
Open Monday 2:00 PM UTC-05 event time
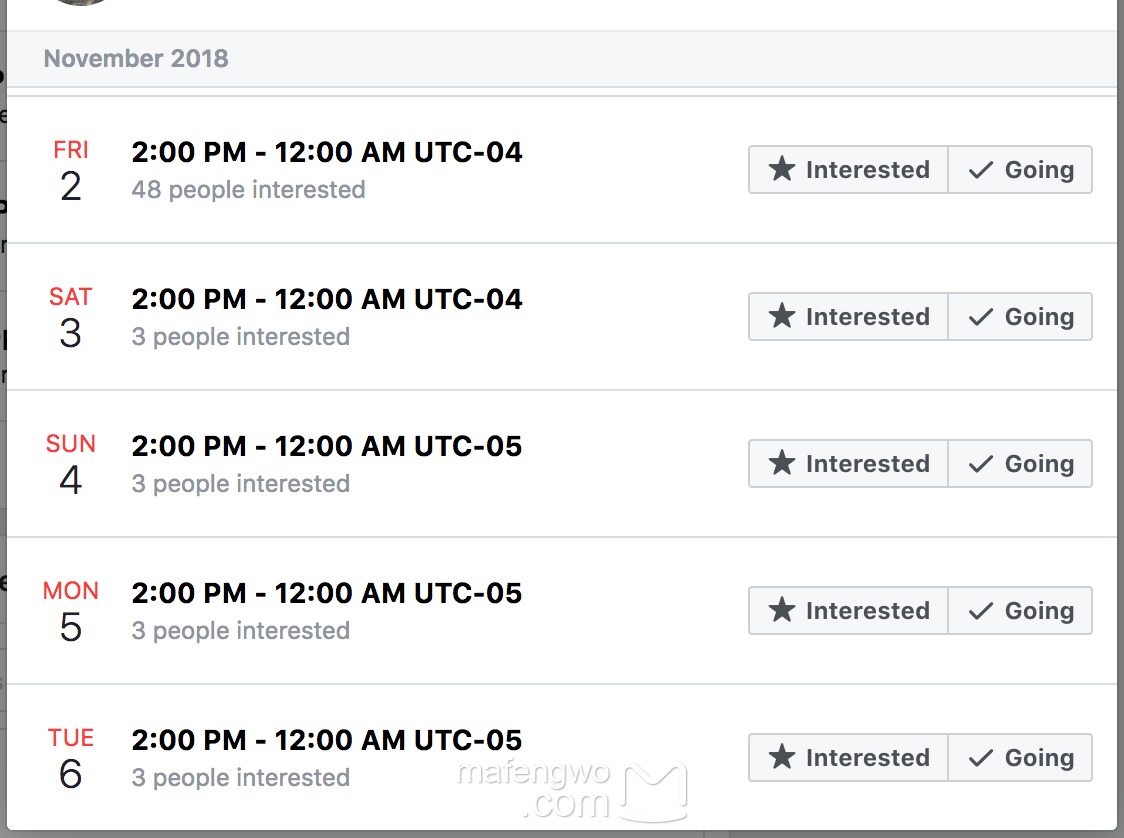point(327,593)
